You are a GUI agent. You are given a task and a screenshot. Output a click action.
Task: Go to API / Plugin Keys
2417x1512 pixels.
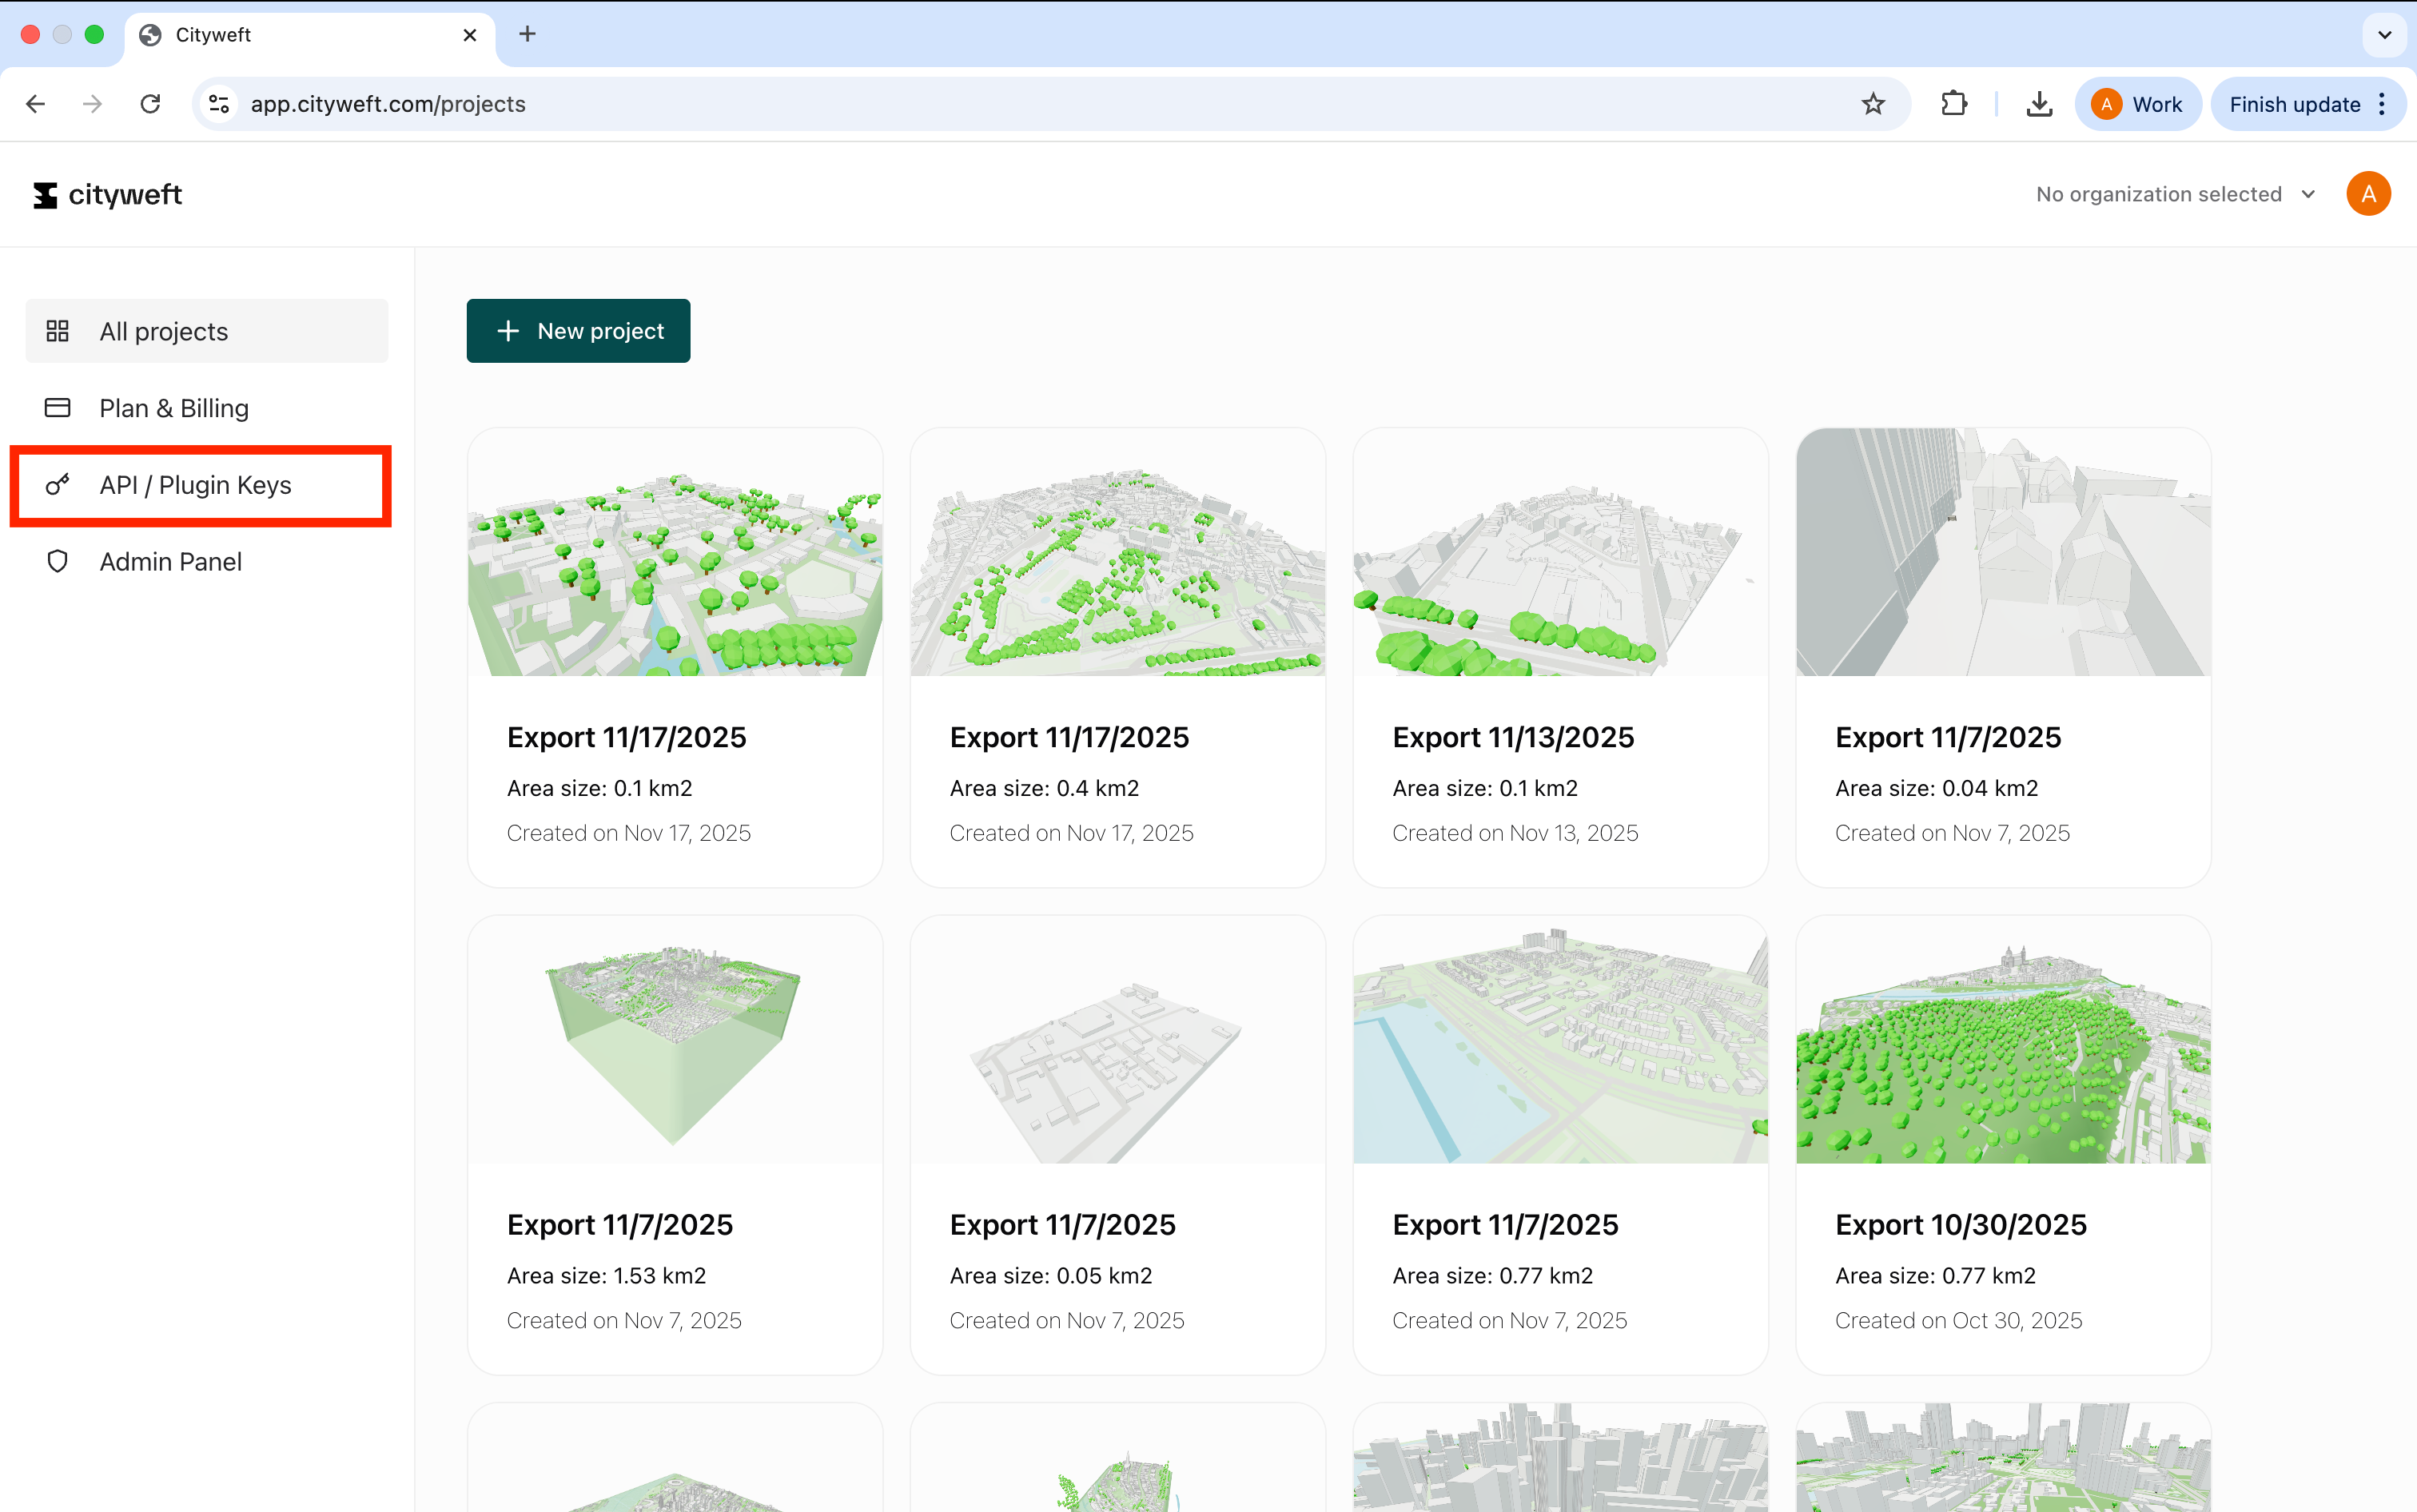[x=195, y=485]
